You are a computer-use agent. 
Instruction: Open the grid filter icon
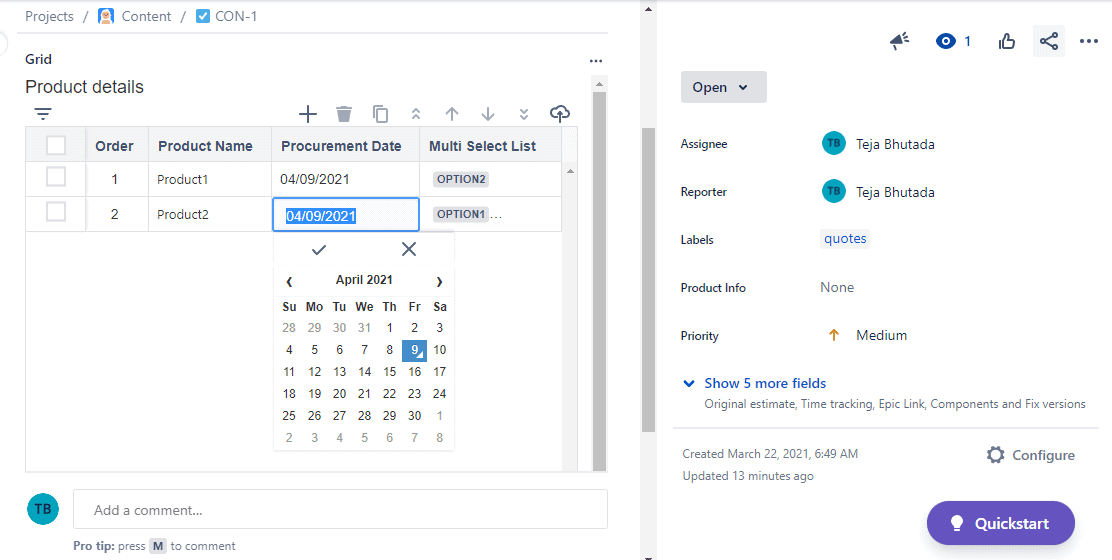tap(43, 113)
